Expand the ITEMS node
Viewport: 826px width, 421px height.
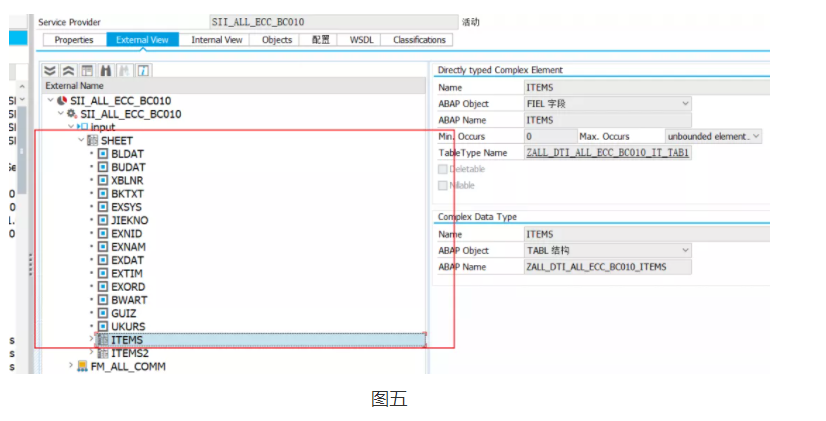point(92,339)
